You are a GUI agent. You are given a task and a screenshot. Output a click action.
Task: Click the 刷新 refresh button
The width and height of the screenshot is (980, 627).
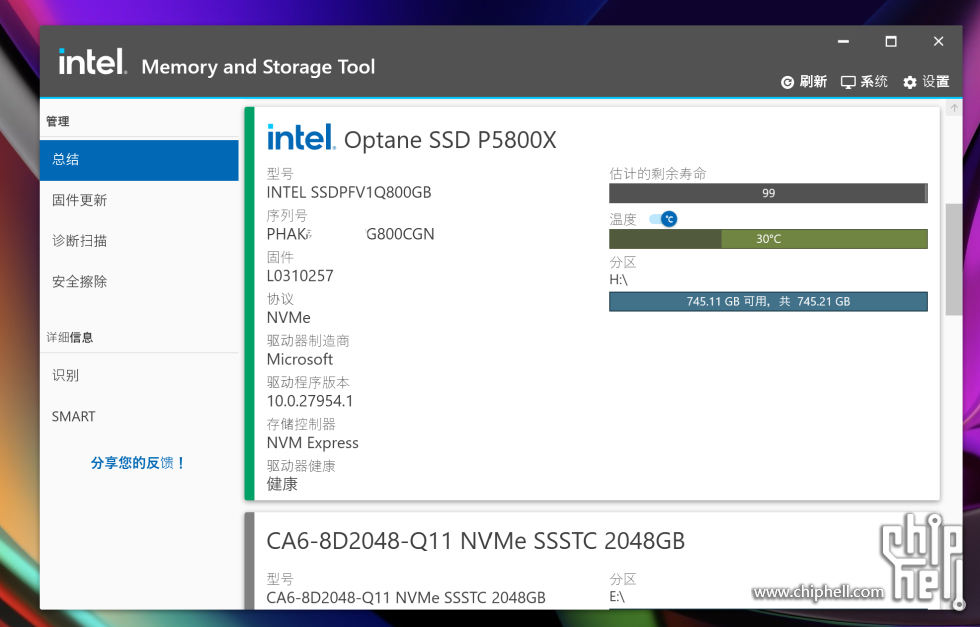click(804, 82)
